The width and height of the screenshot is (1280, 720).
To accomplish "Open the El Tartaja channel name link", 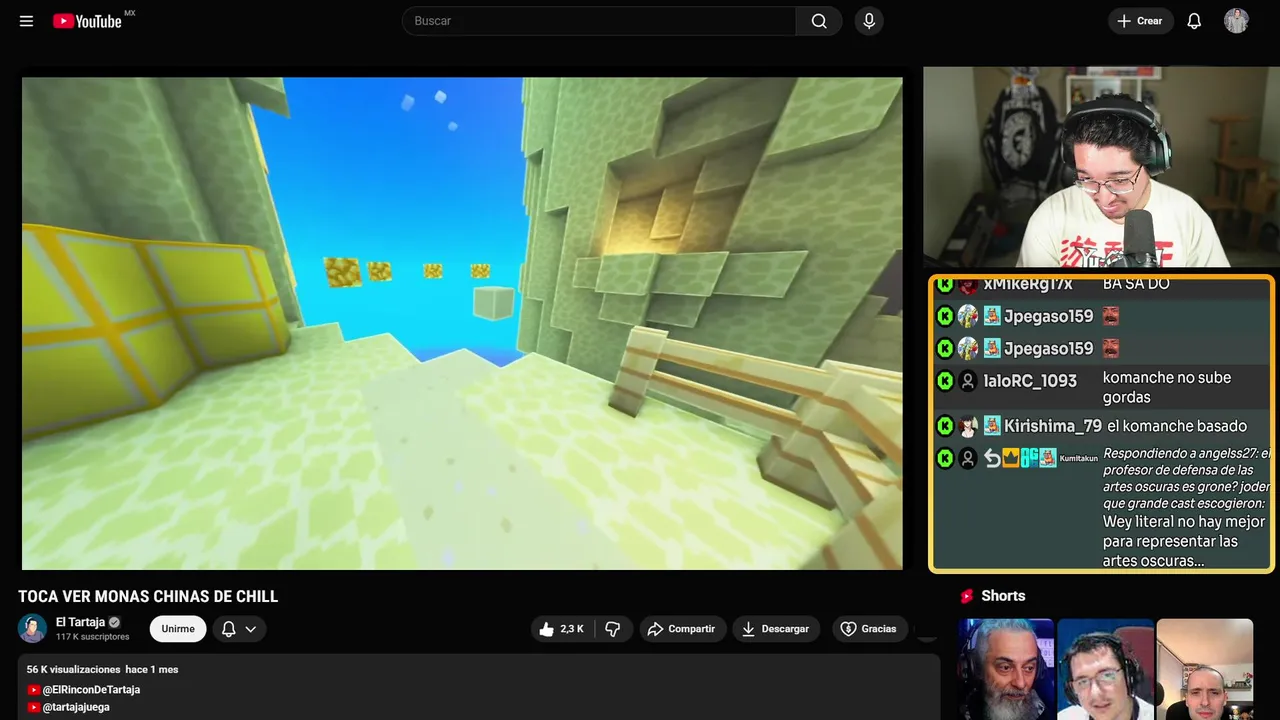I will pyautogui.click(x=80, y=622).
